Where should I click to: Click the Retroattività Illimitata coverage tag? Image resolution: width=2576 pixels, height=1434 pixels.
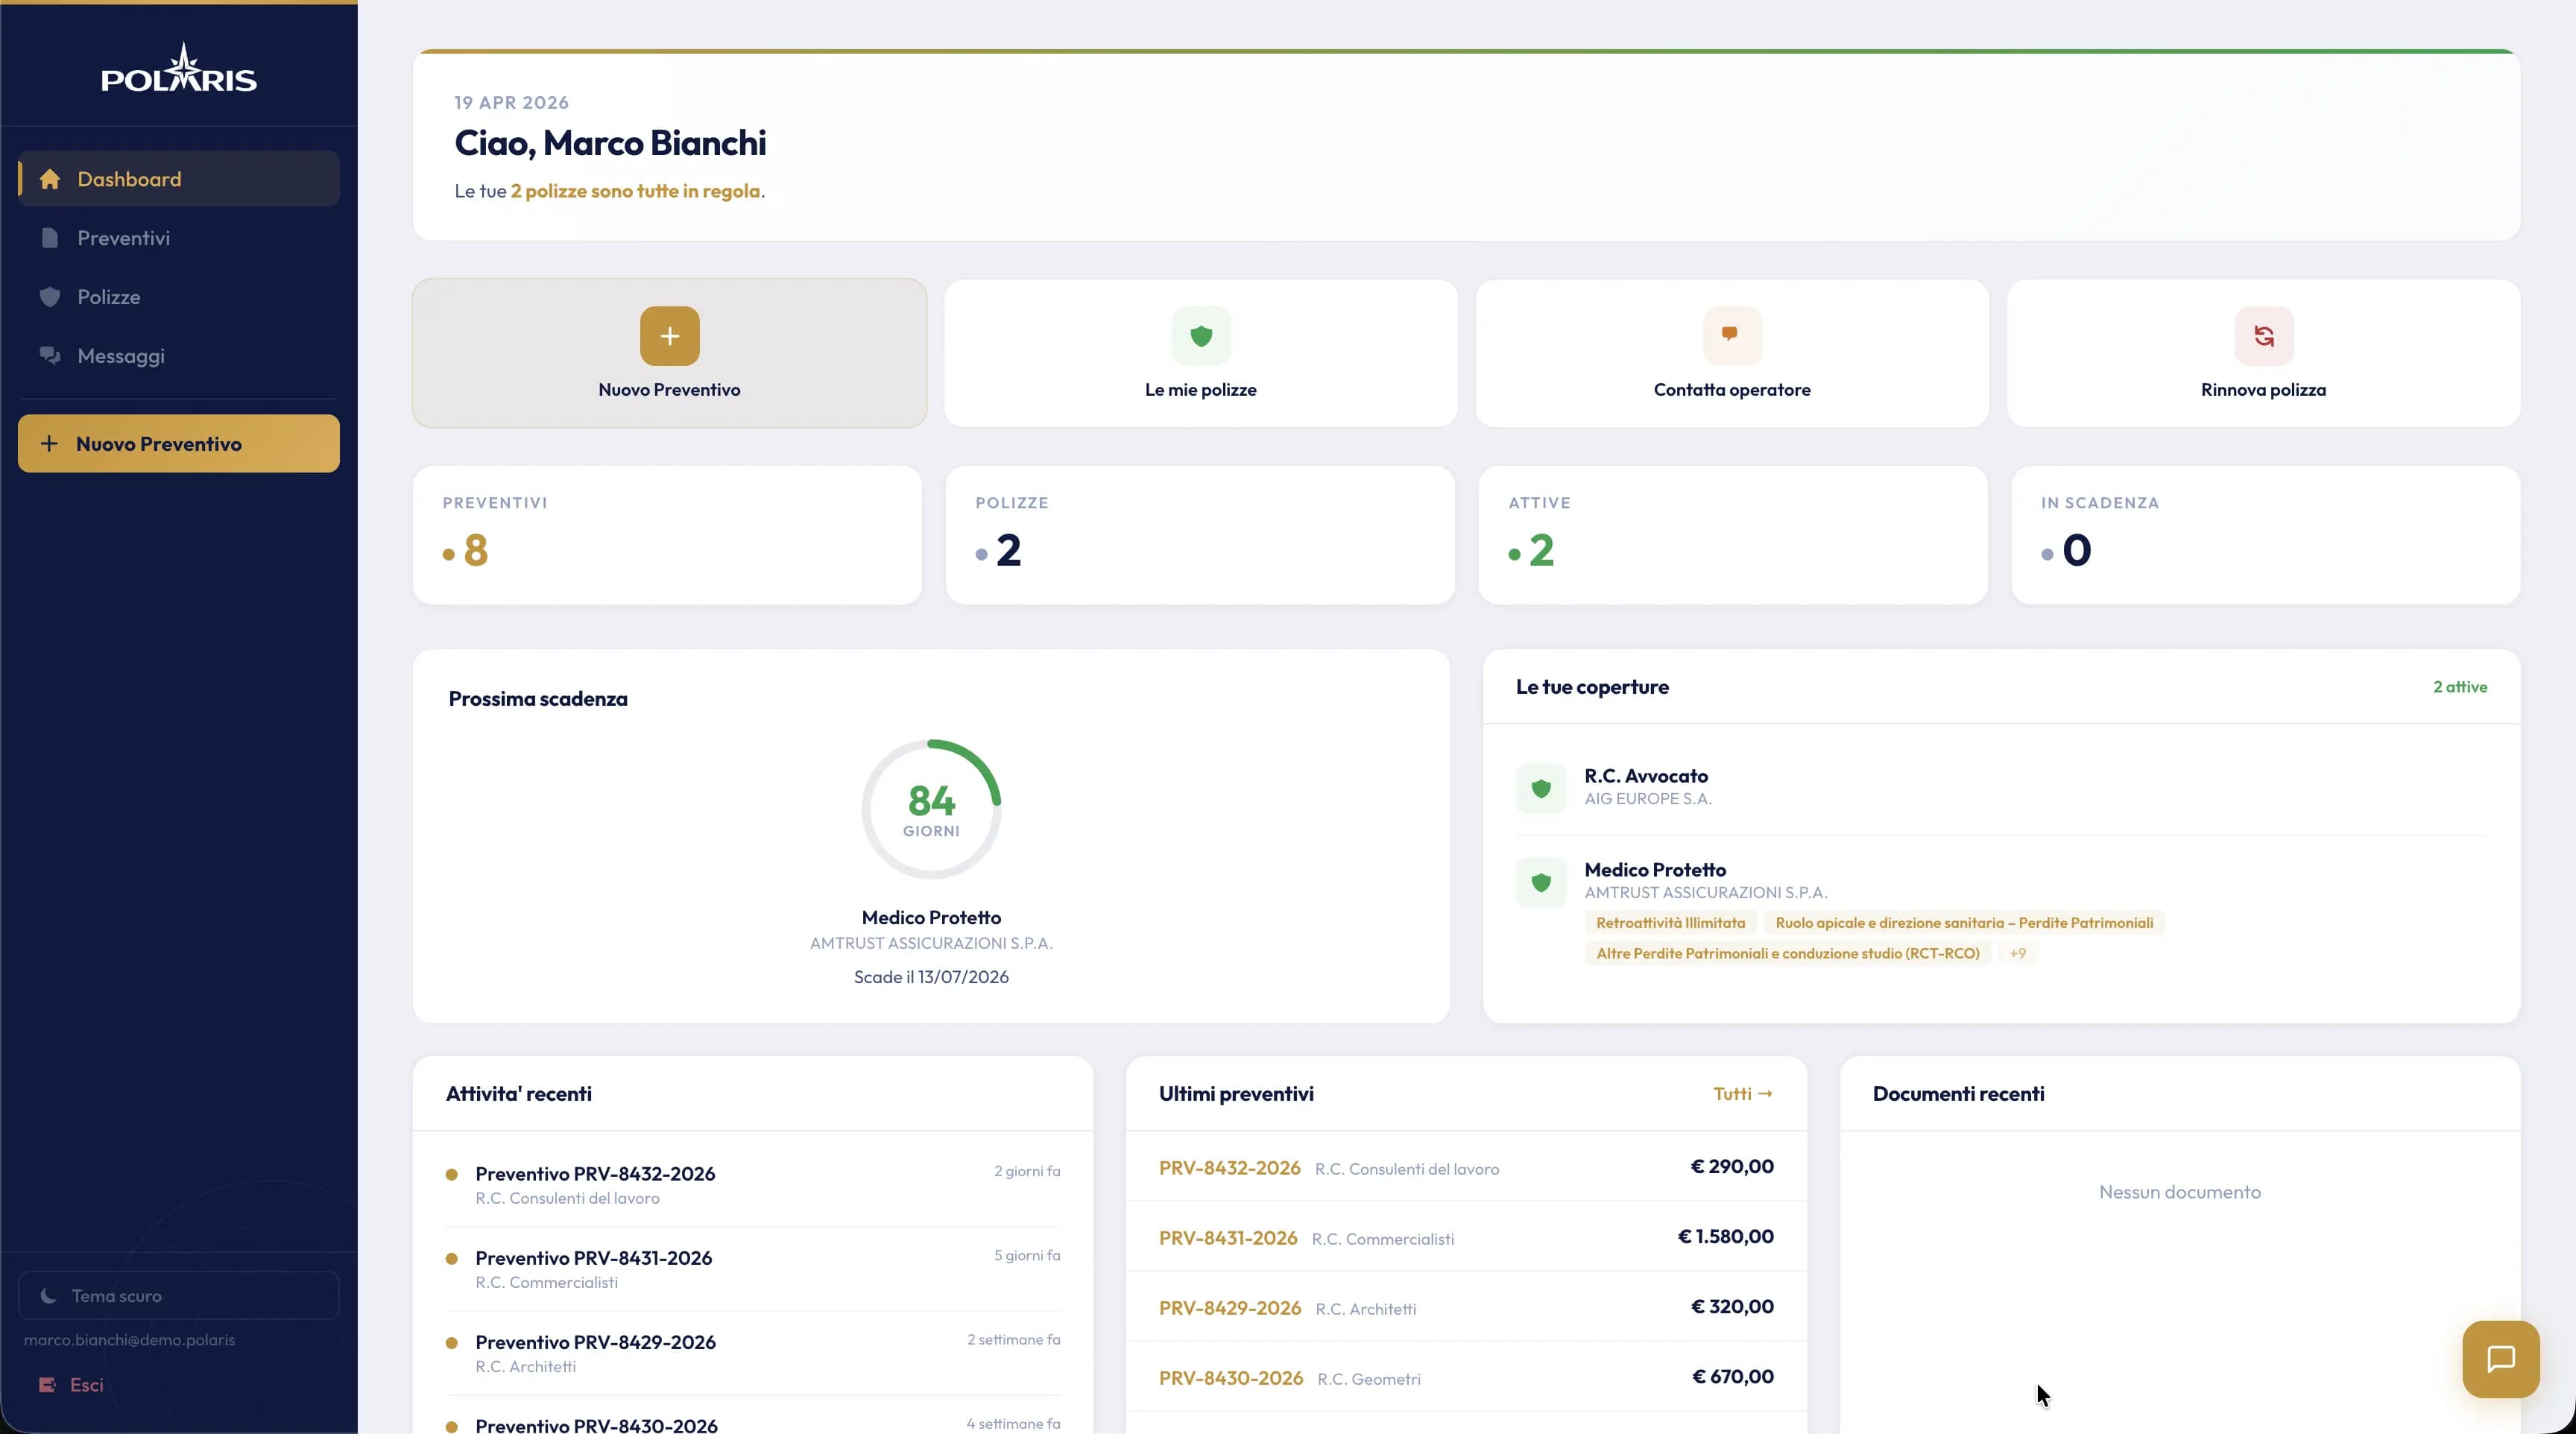pyautogui.click(x=1670, y=922)
